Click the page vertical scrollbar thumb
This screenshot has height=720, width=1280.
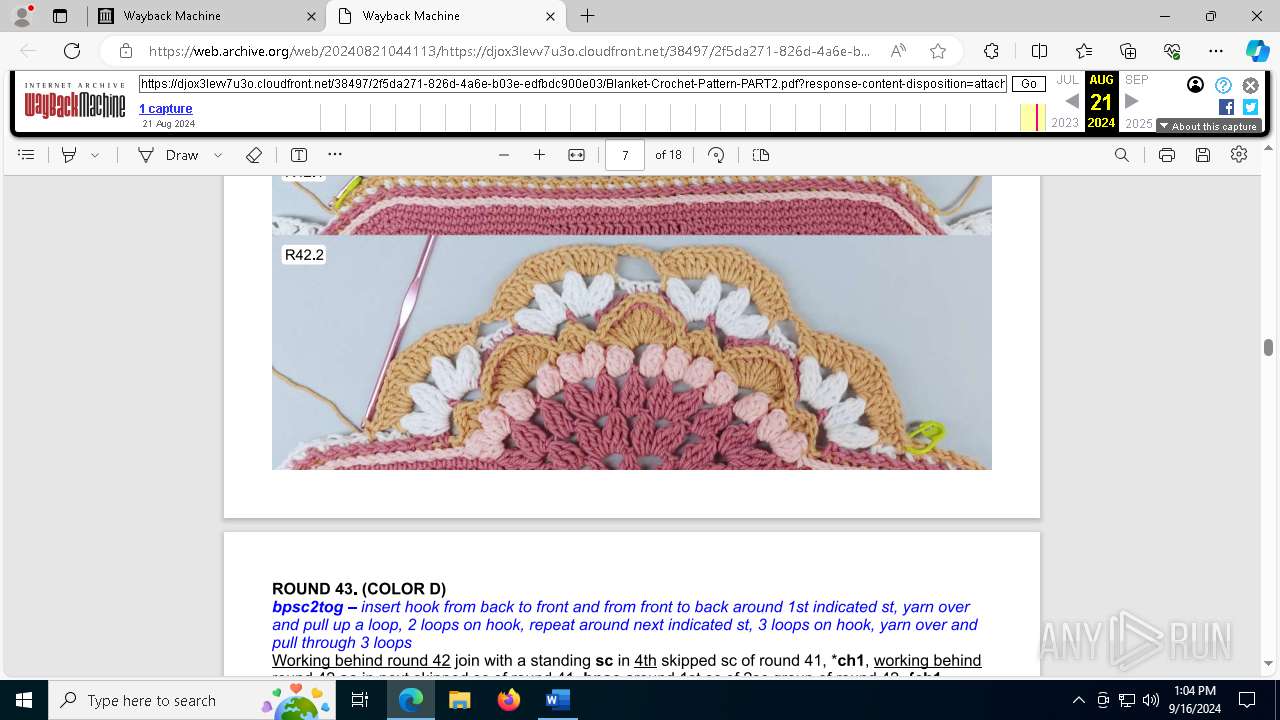point(1268,347)
